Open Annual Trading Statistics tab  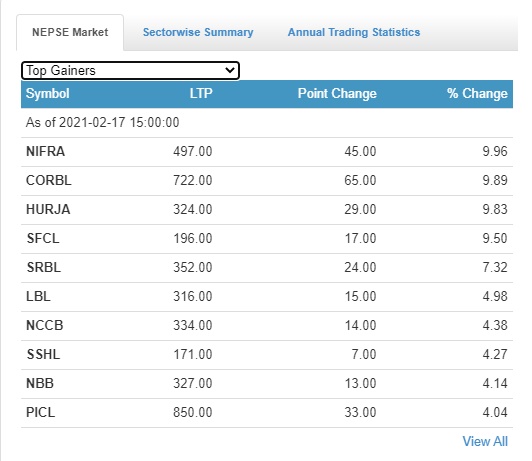354,32
